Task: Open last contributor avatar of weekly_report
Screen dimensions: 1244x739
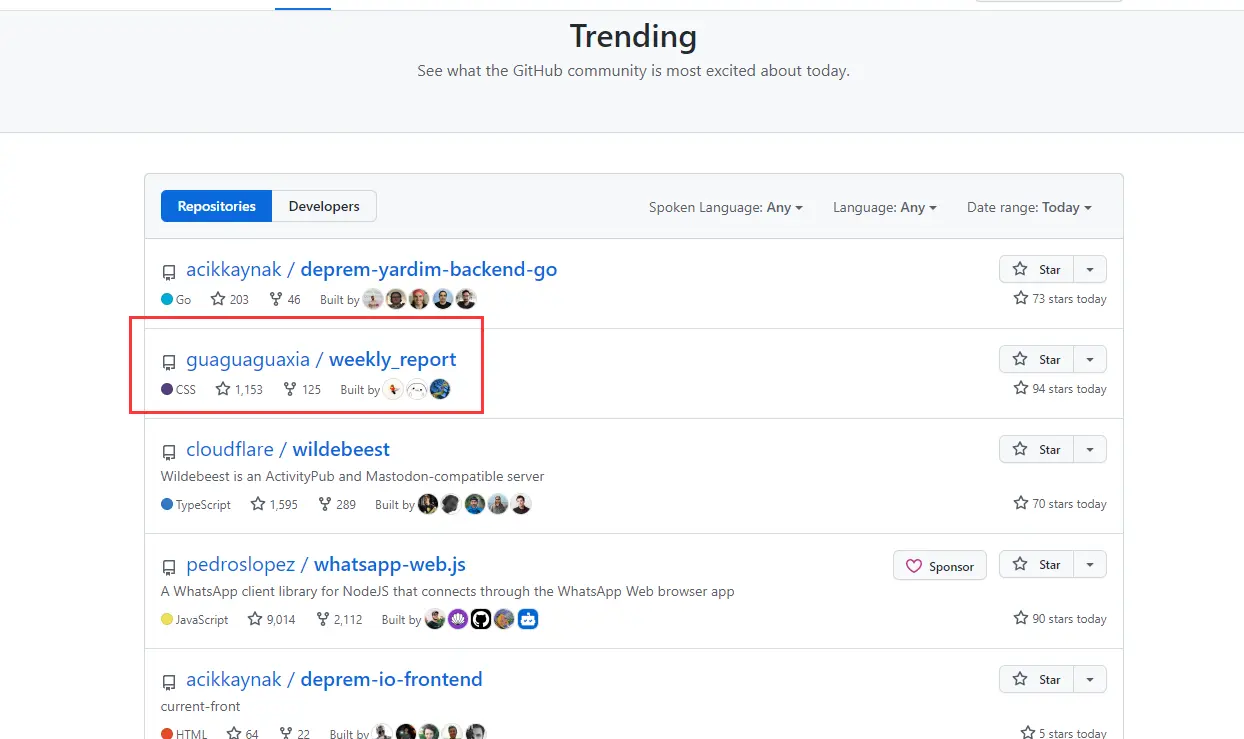Action: [x=440, y=389]
